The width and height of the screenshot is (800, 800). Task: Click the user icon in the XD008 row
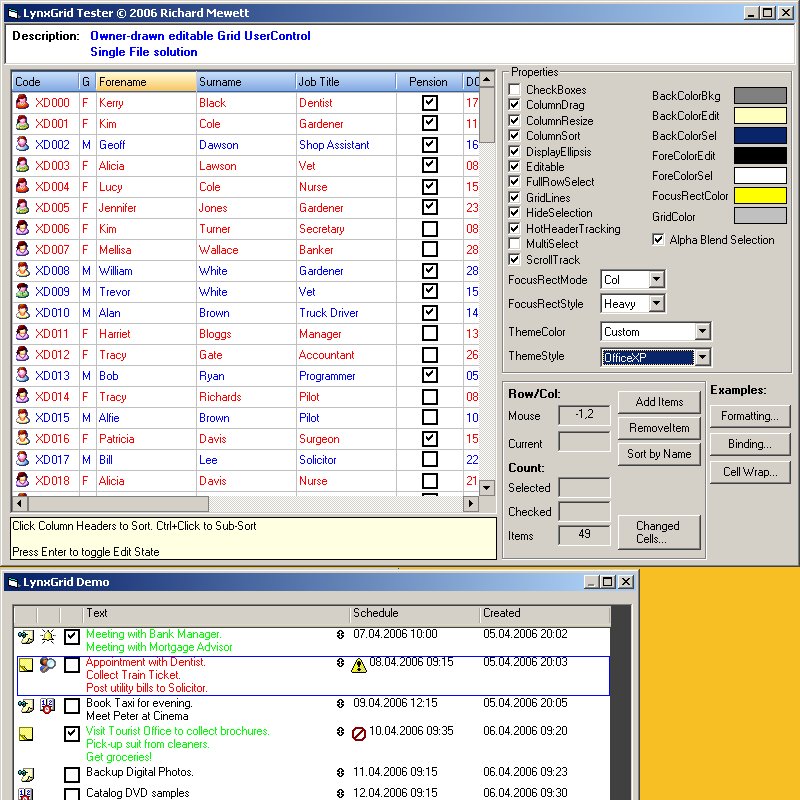[x=23, y=271]
